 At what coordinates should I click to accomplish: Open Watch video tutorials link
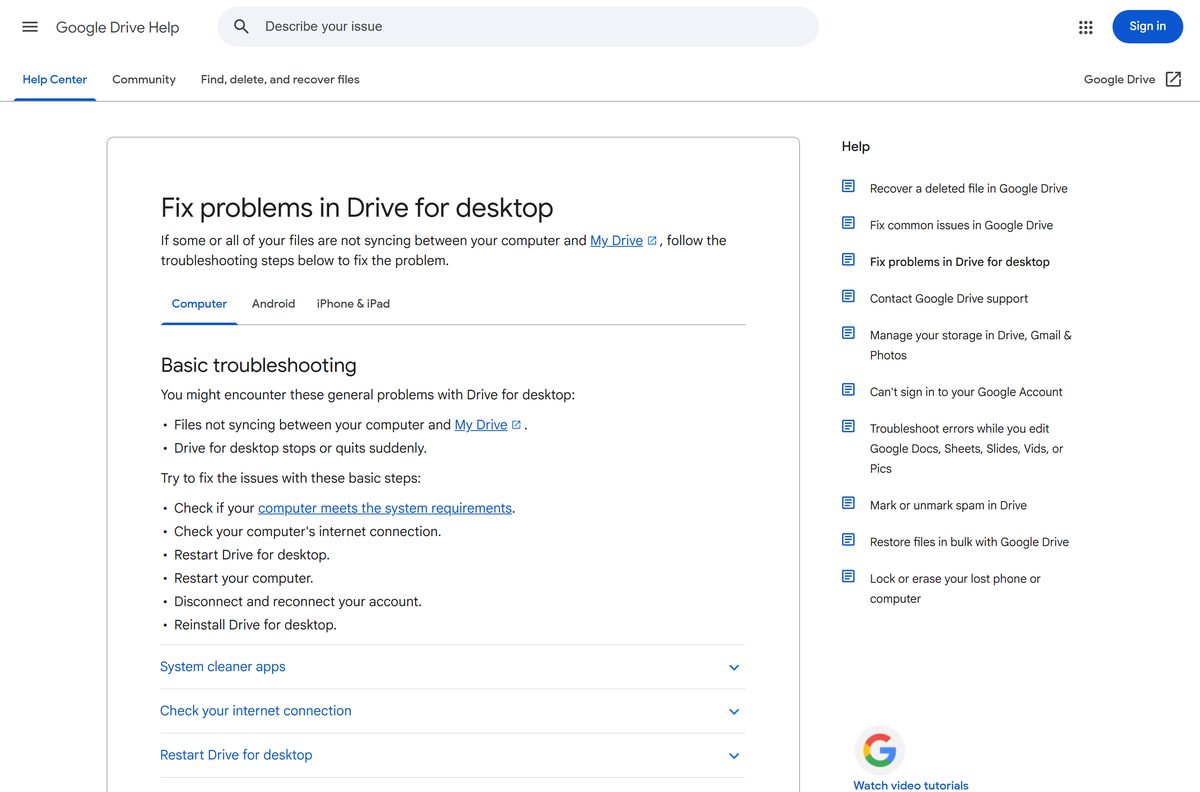[911, 785]
